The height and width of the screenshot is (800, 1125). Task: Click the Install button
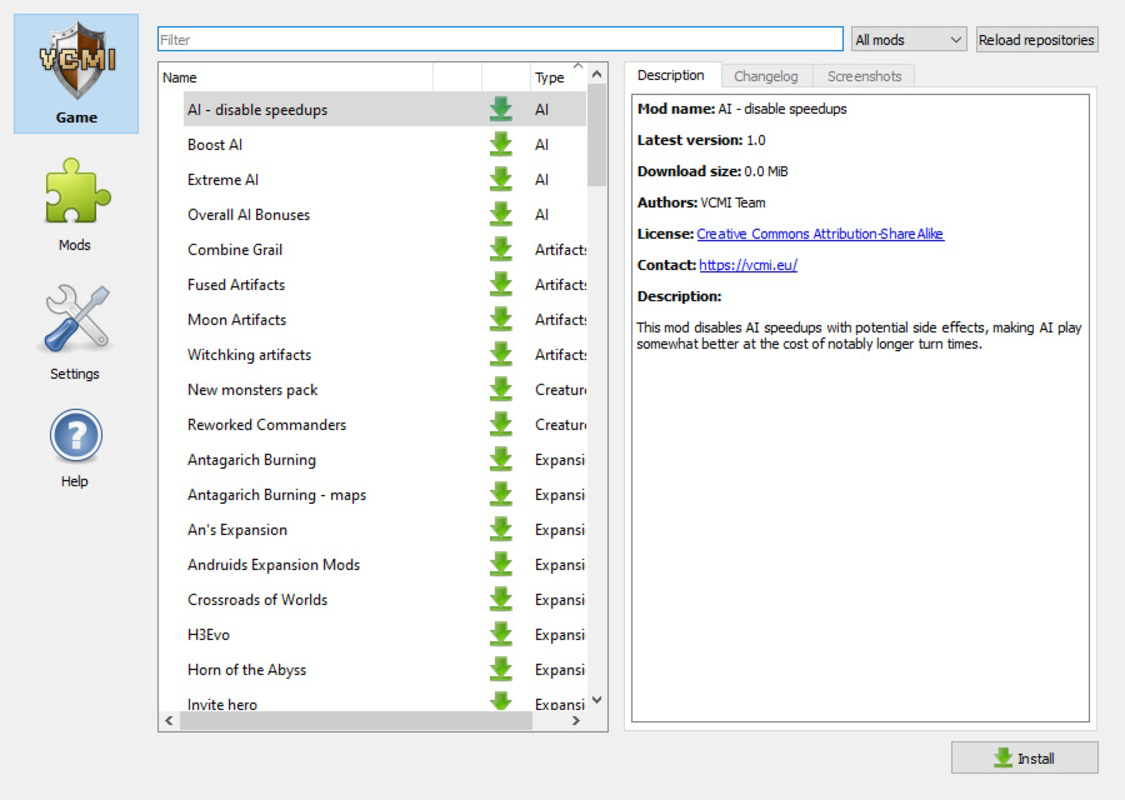coord(1025,758)
